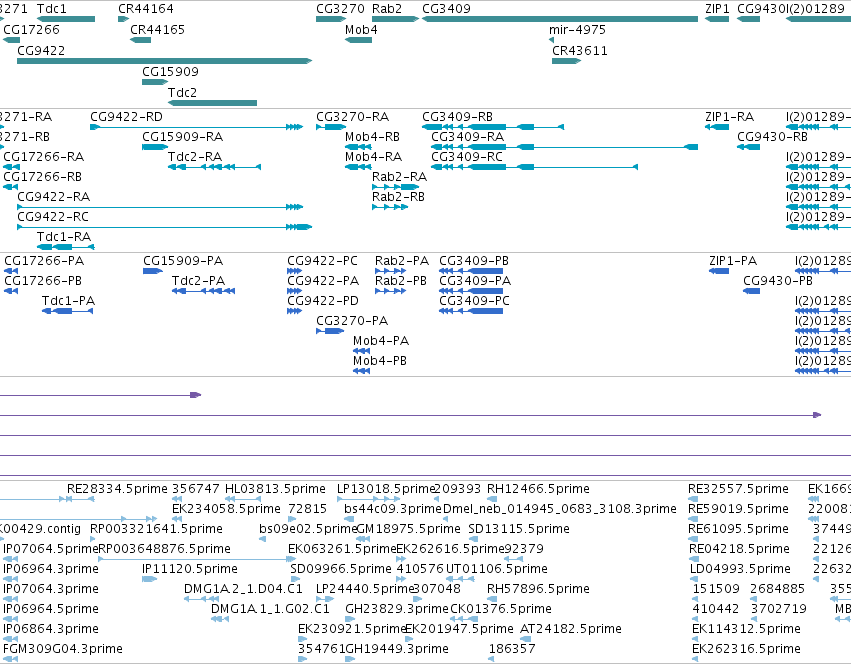This screenshot has width=851, height=664.
Task: Select the Rab2-PA protein label
Action: (x=402, y=261)
